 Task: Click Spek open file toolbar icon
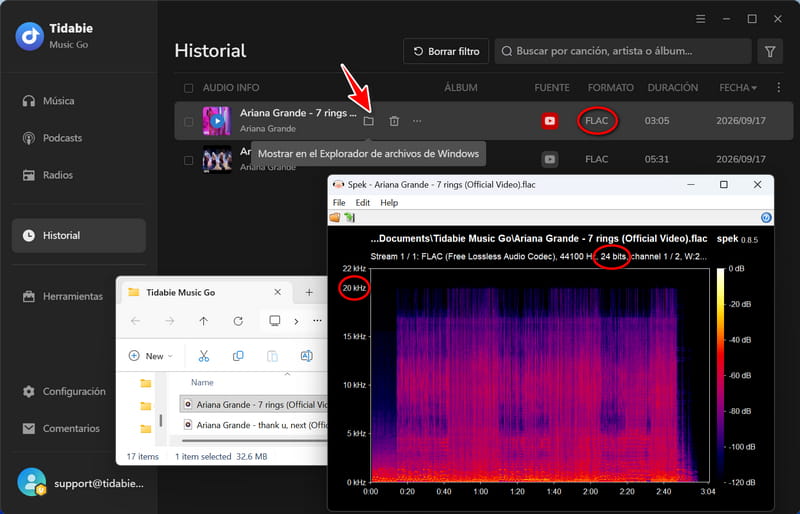[335, 217]
